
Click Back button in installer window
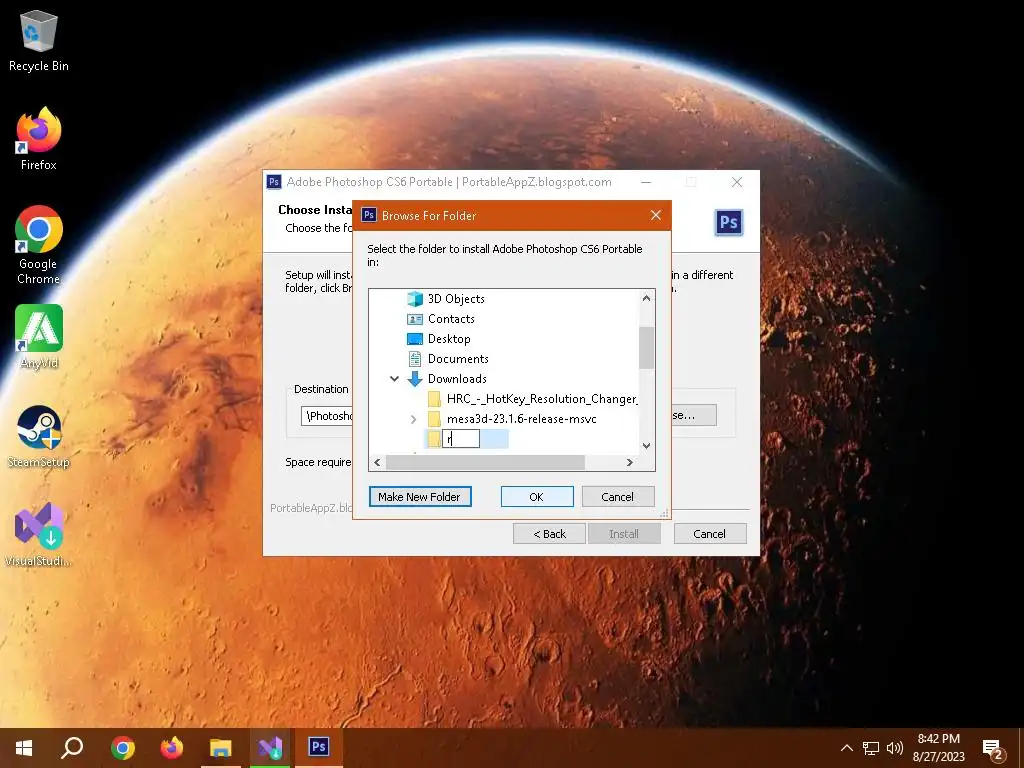click(x=549, y=534)
